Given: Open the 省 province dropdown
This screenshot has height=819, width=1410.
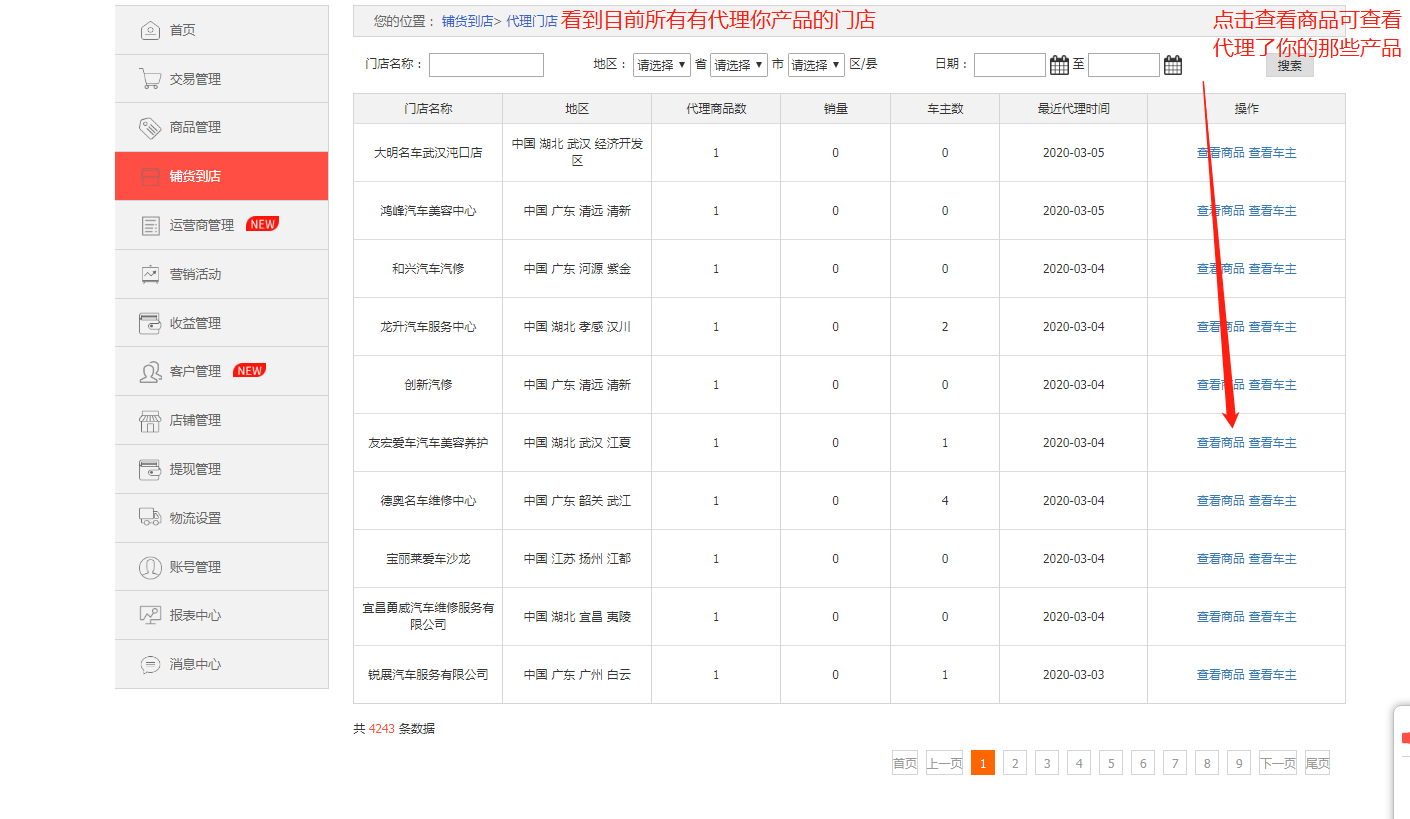Looking at the screenshot, I should 661,64.
